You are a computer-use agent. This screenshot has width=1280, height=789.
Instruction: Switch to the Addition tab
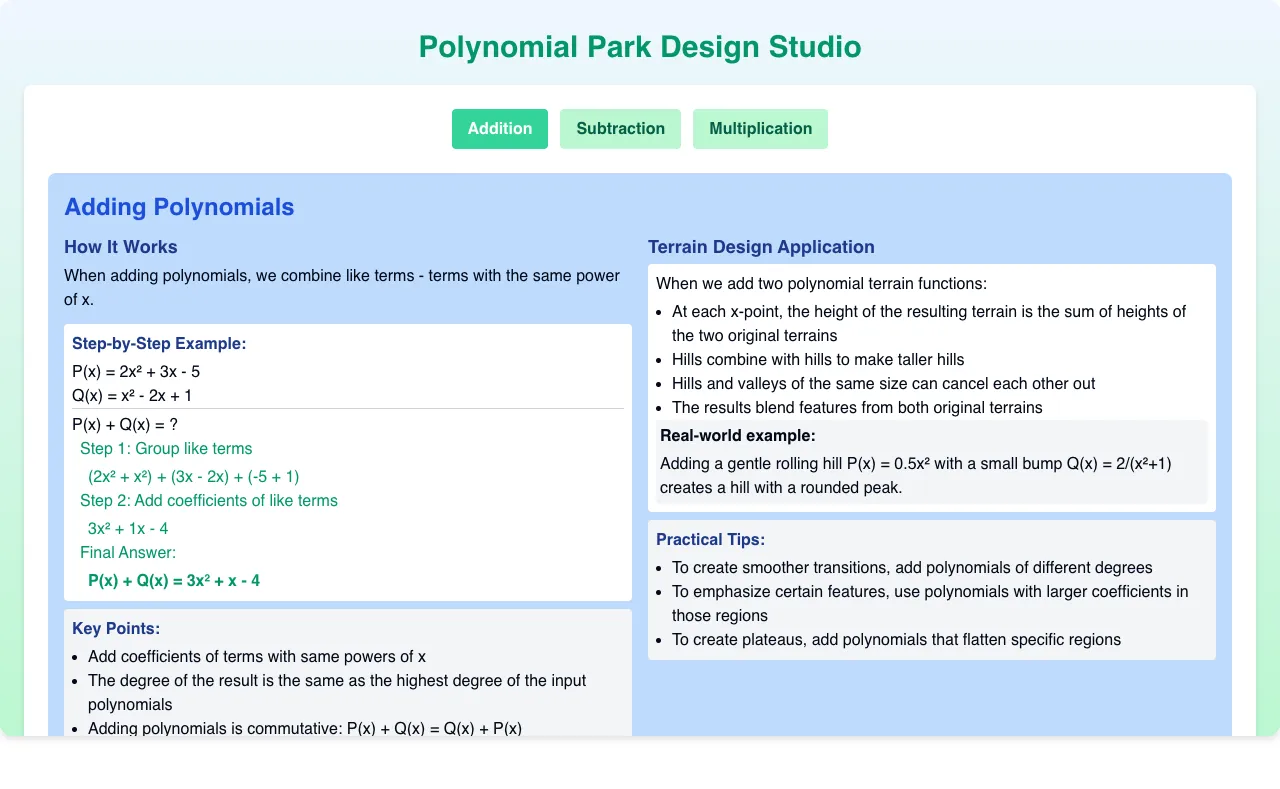500,129
